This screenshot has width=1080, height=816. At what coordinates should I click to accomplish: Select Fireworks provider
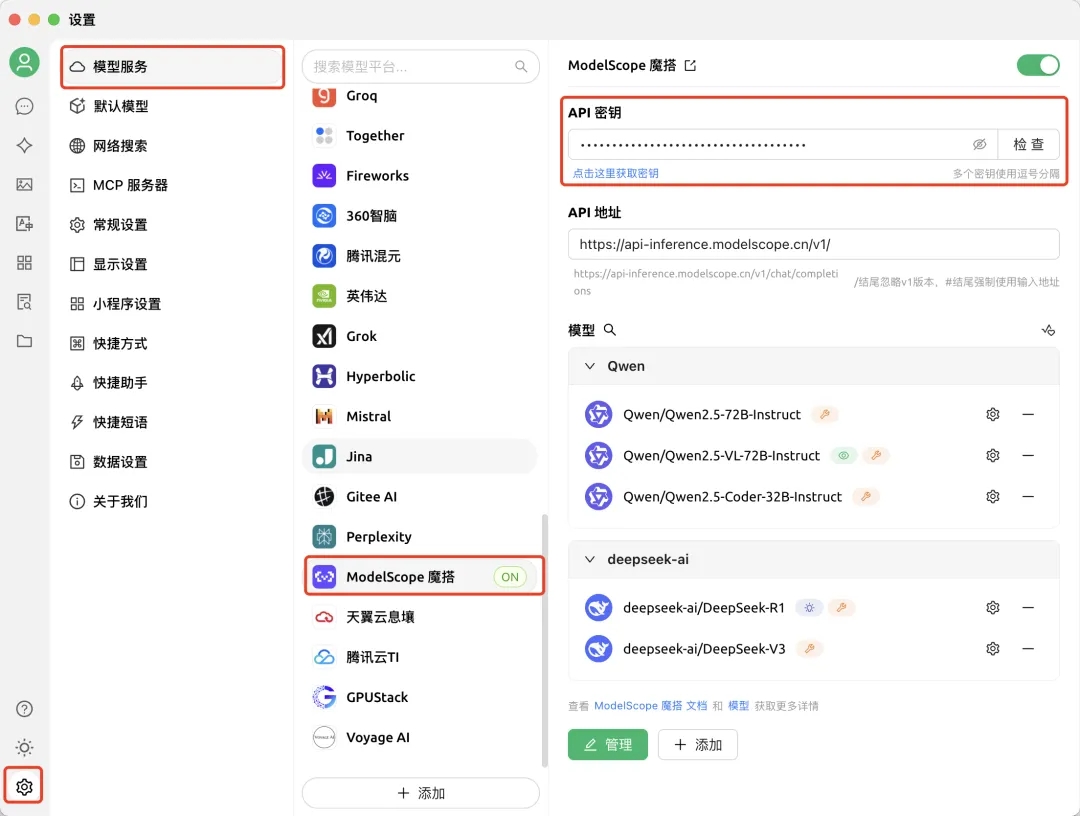[420, 176]
